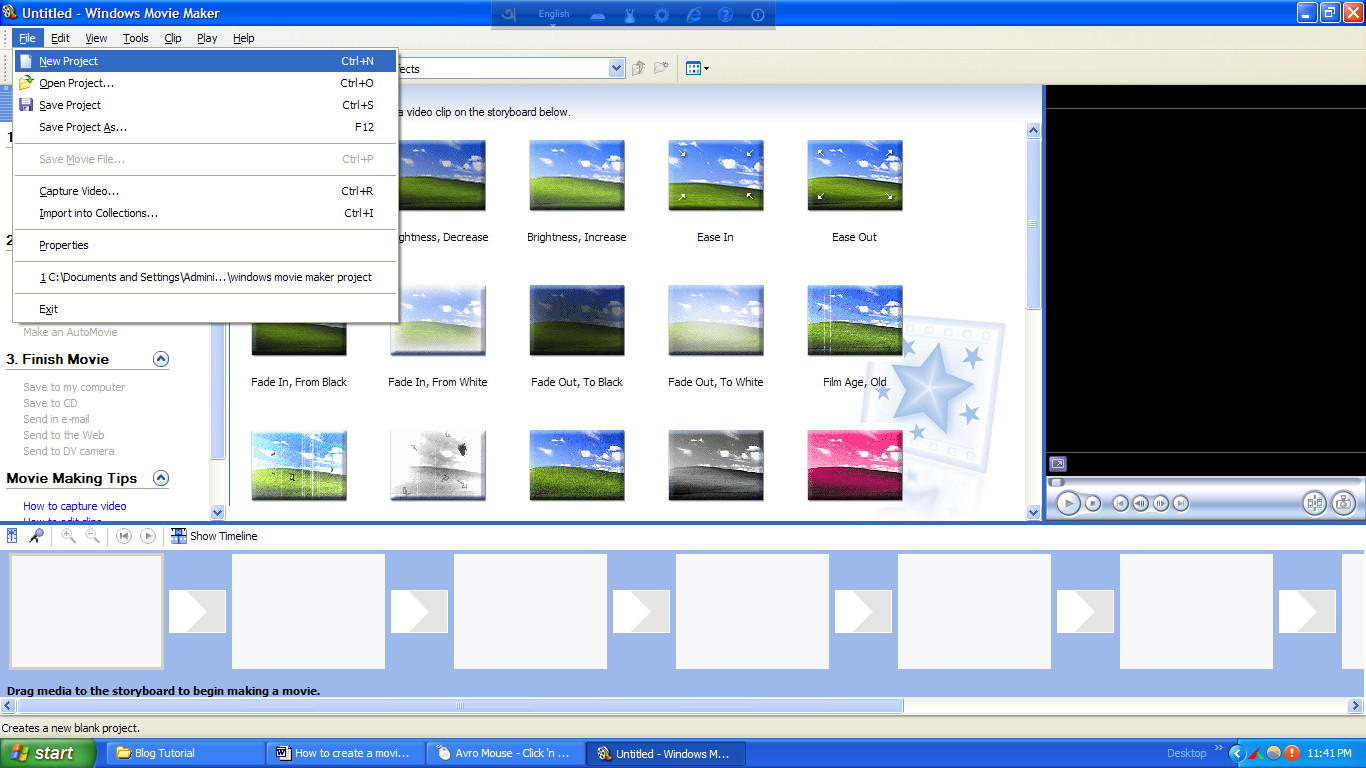Open the View menu
Screen dimensions: 1366x768
[96, 38]
